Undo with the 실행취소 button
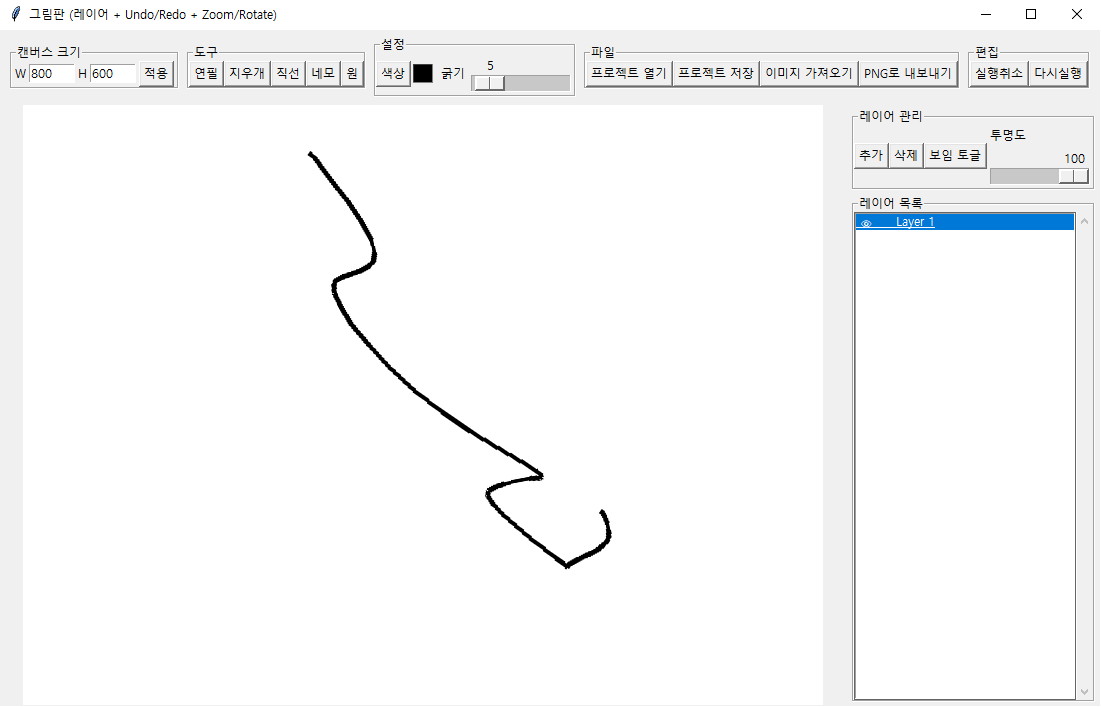Image resolution: width=1101 pixels, height=707 pixels. pyautogui.click(x=998, y=74)
